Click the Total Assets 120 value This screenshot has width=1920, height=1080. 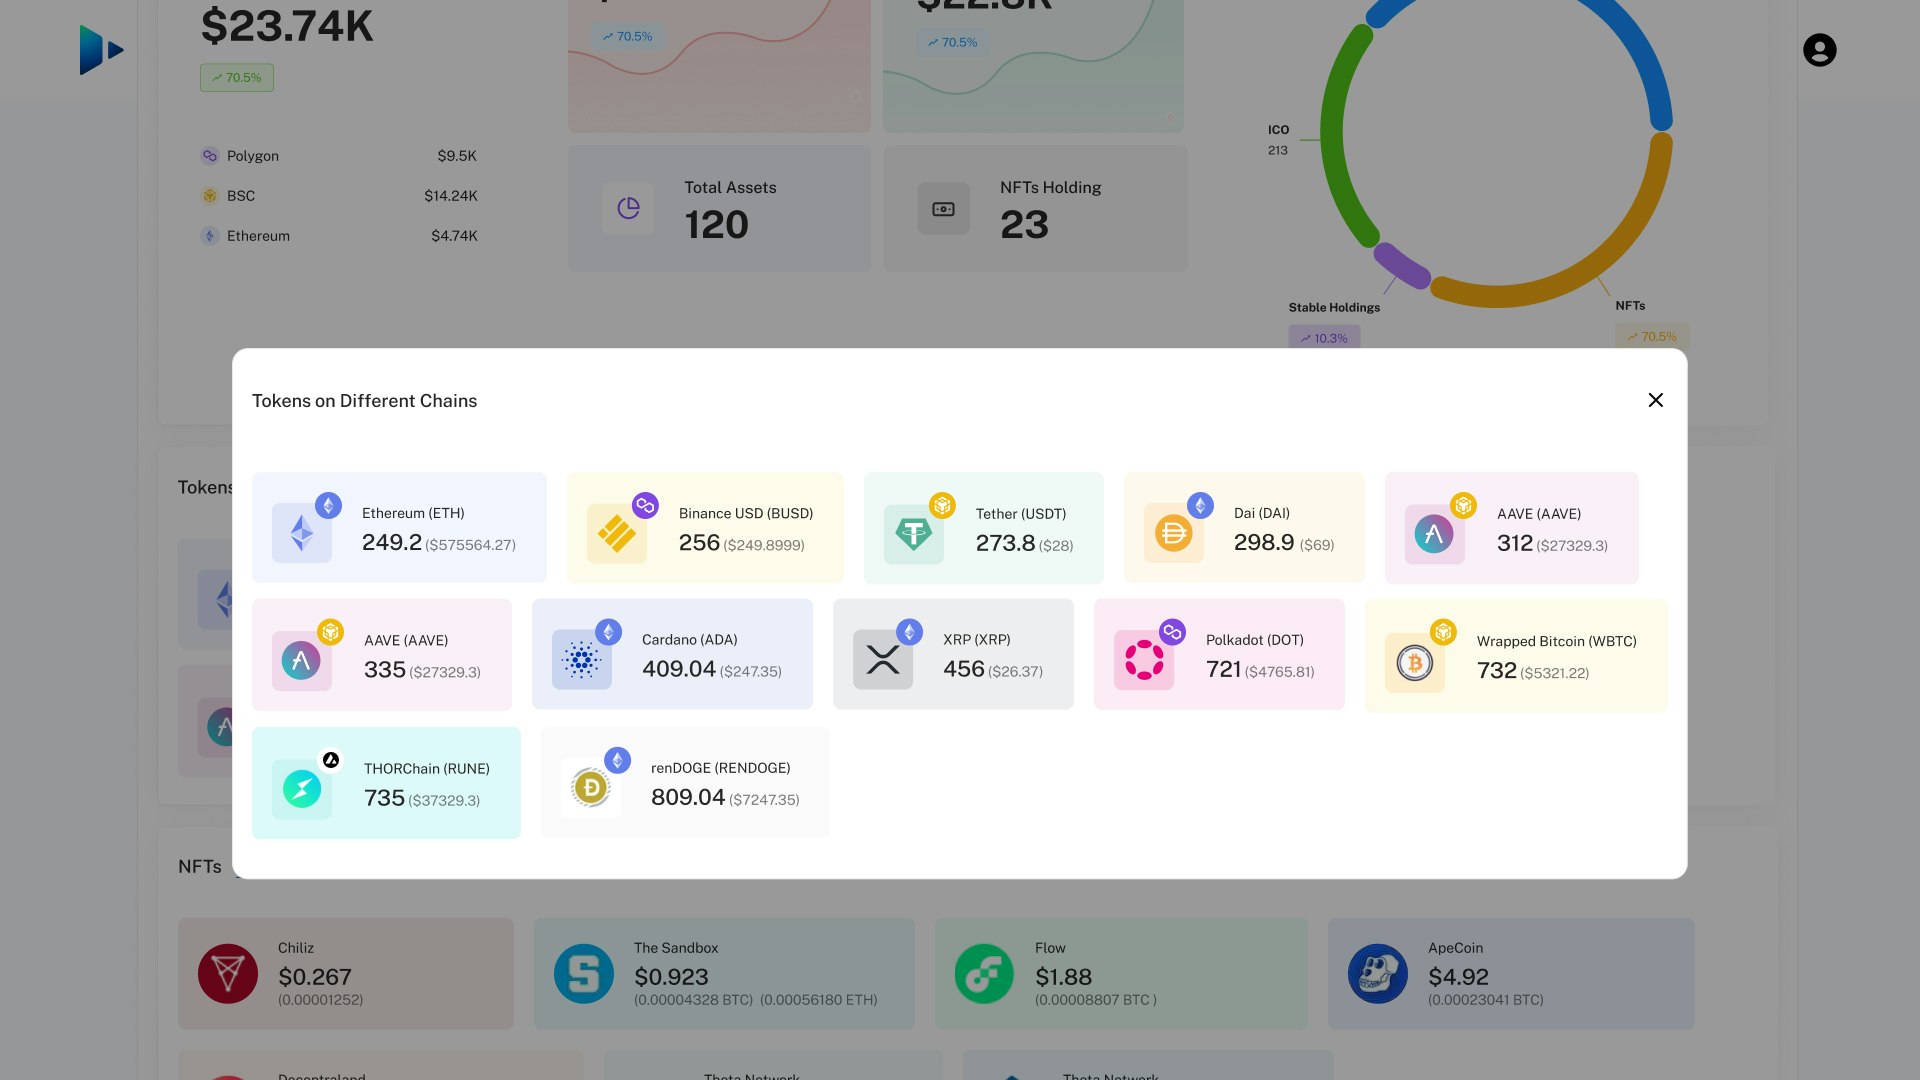pos(717,225)
